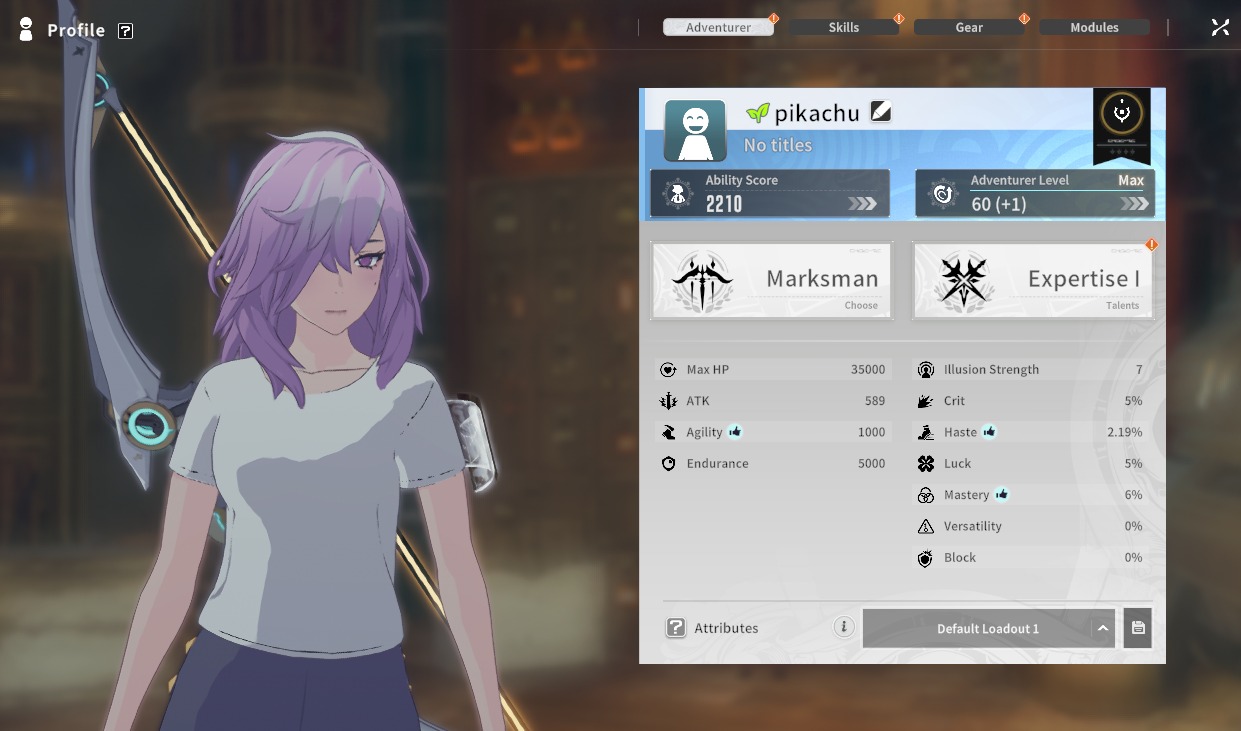Click the Block shield icon
The image size is (1241, 731).
pos(926,558)
